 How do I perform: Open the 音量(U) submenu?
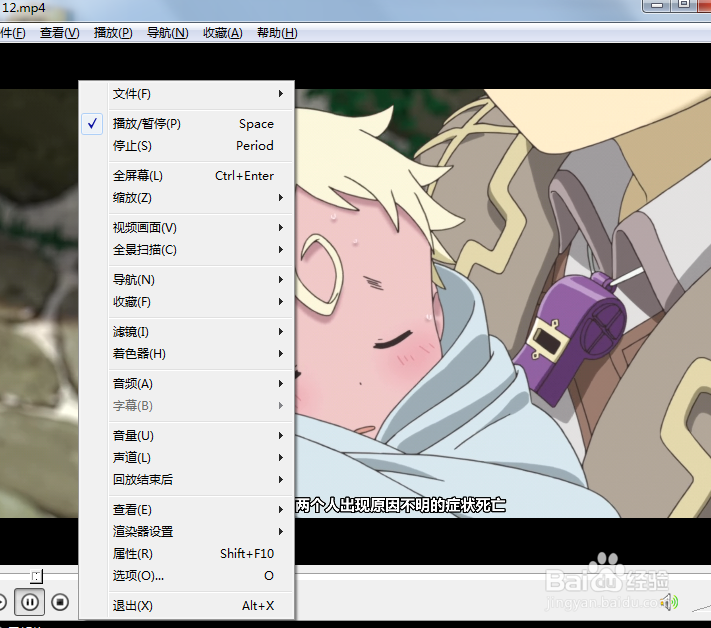186,436
